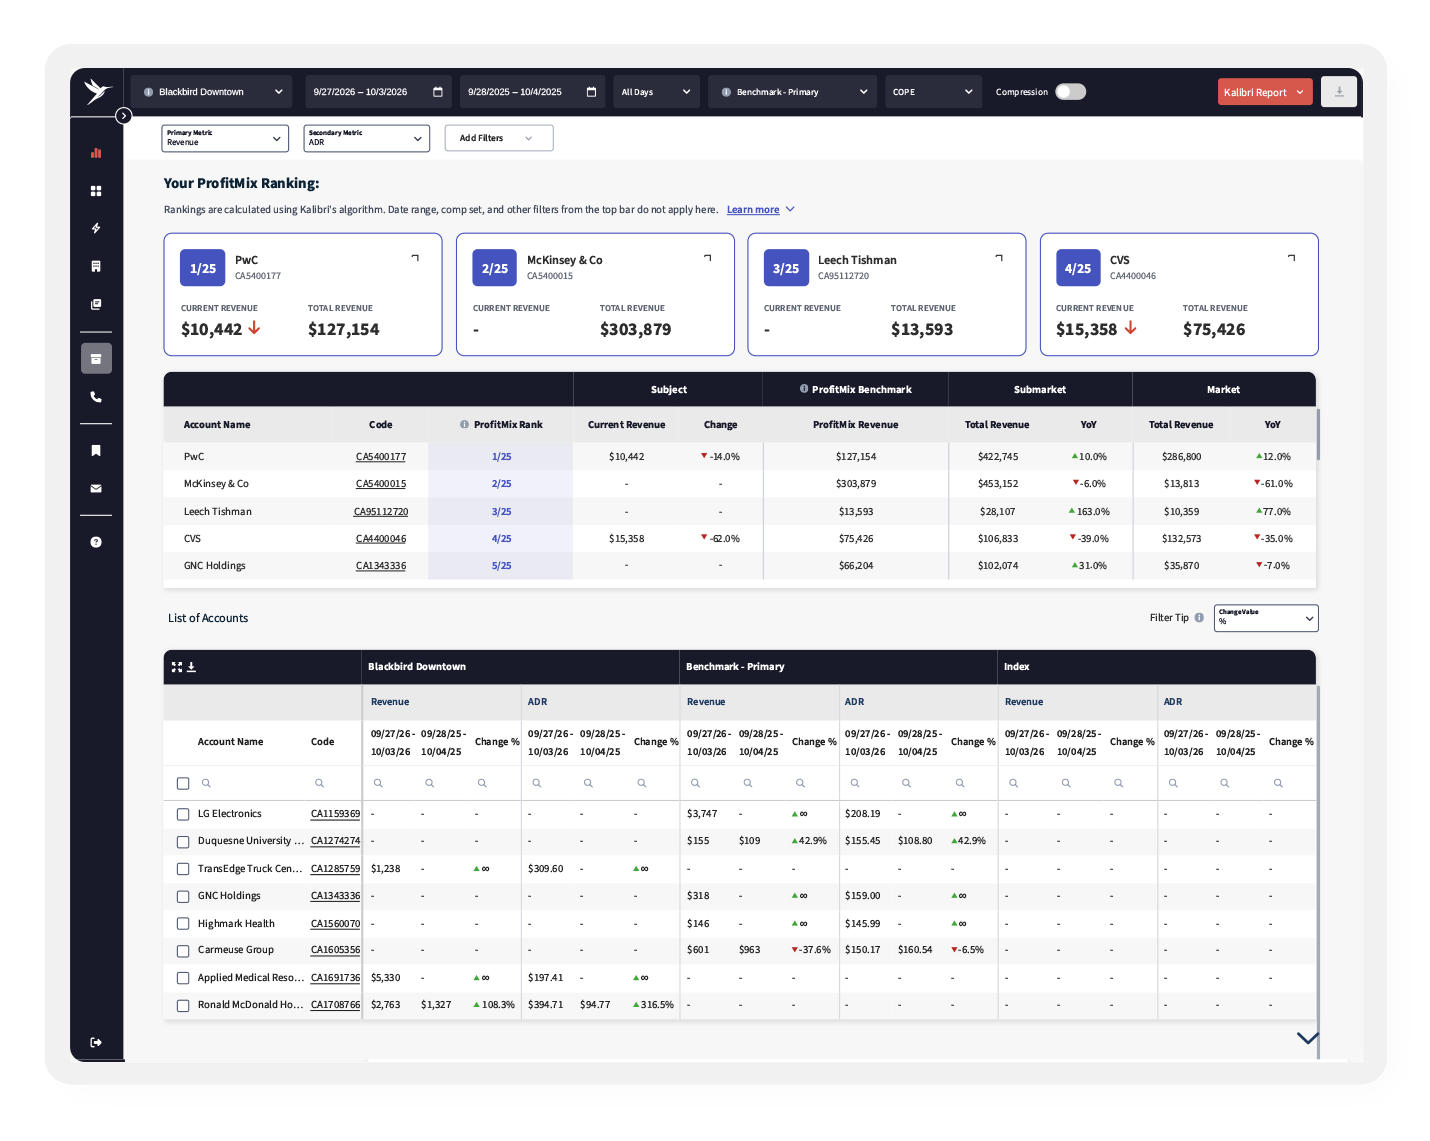1430x1141 pixels.
Task: Open the phone icon in the sidebar
Action: point(96,397)
